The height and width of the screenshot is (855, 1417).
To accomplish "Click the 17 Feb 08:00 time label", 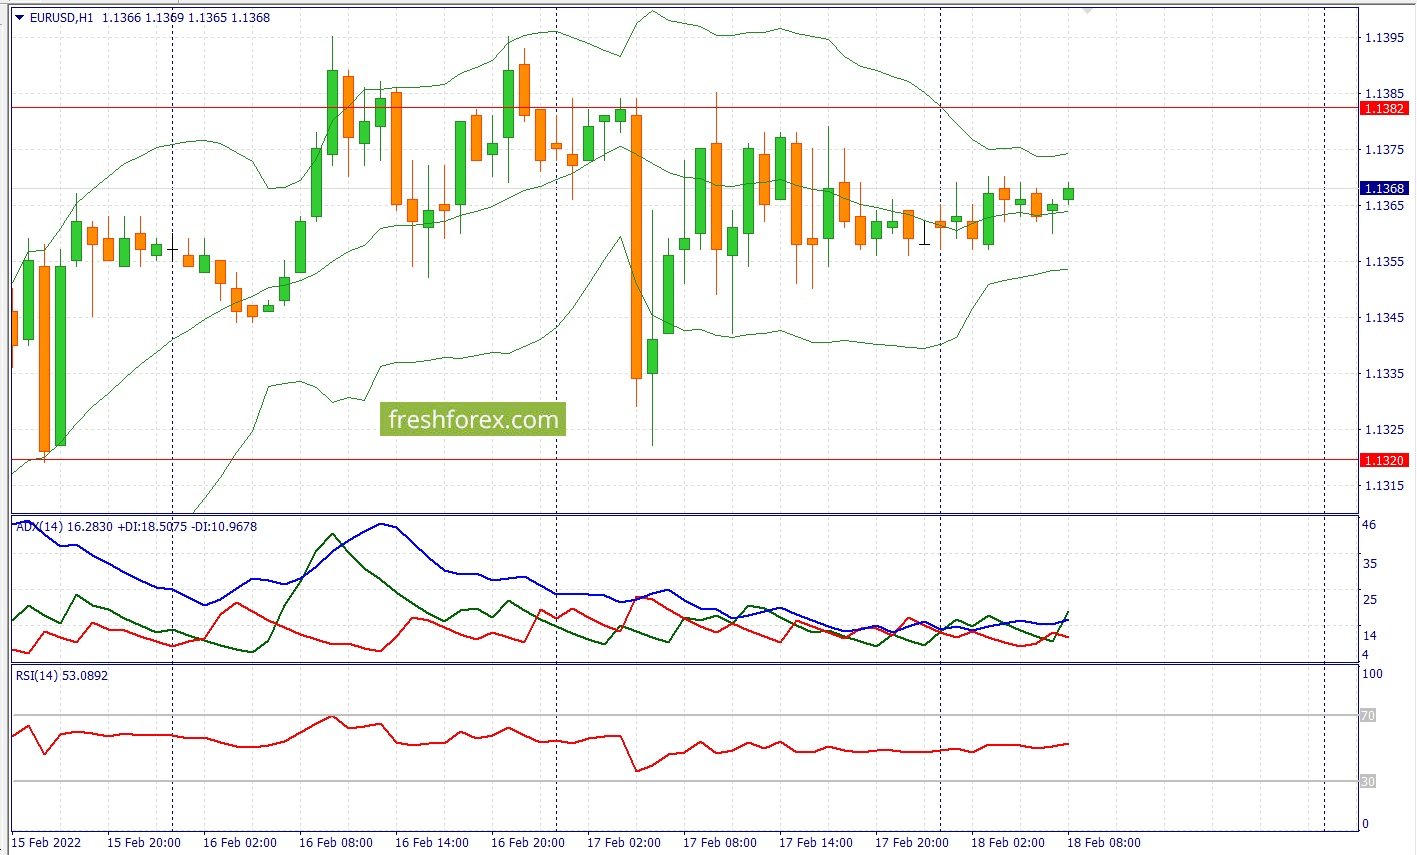I will (720, 842).
